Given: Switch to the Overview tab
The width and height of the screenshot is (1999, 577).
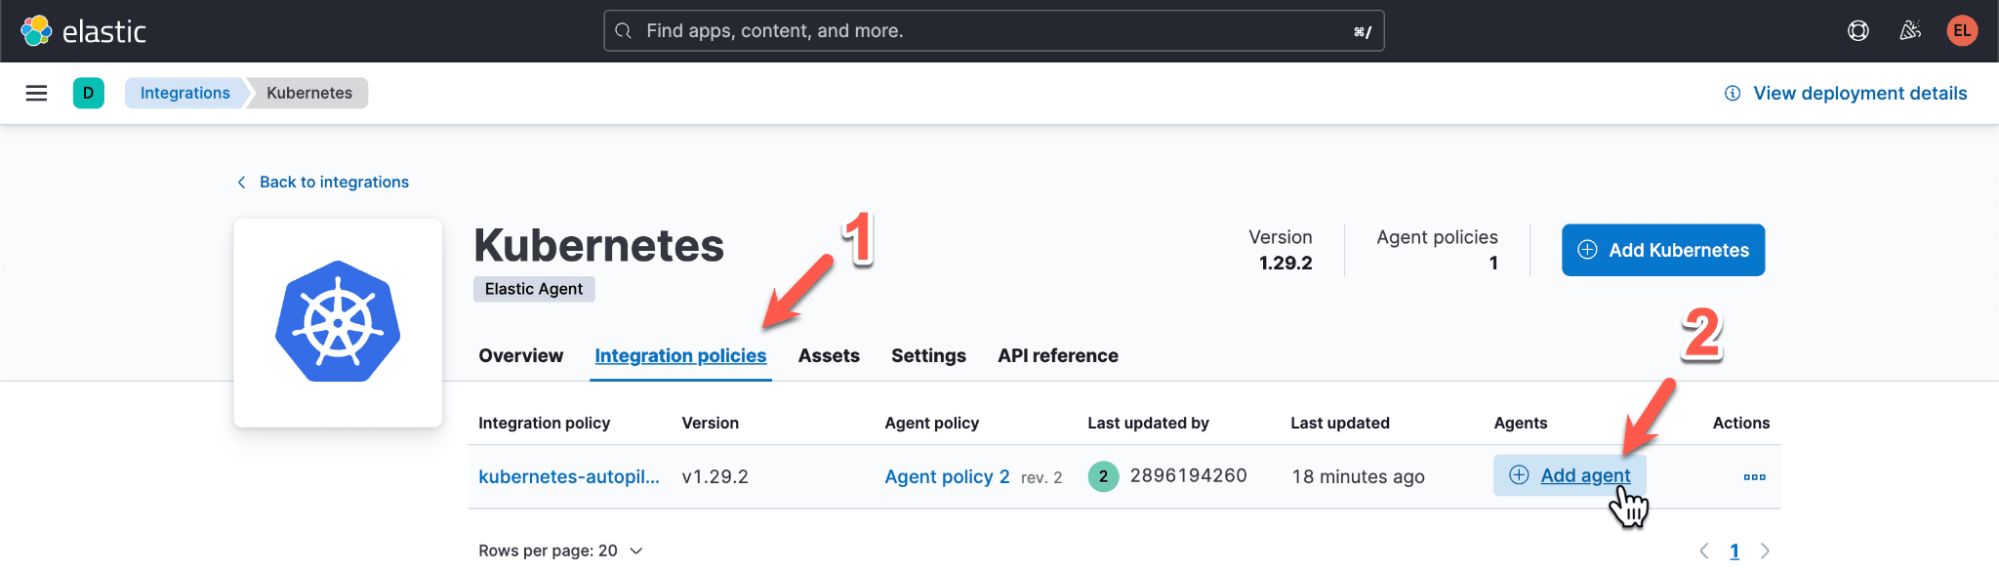Looking at the screenshot, I should [520, 356].
